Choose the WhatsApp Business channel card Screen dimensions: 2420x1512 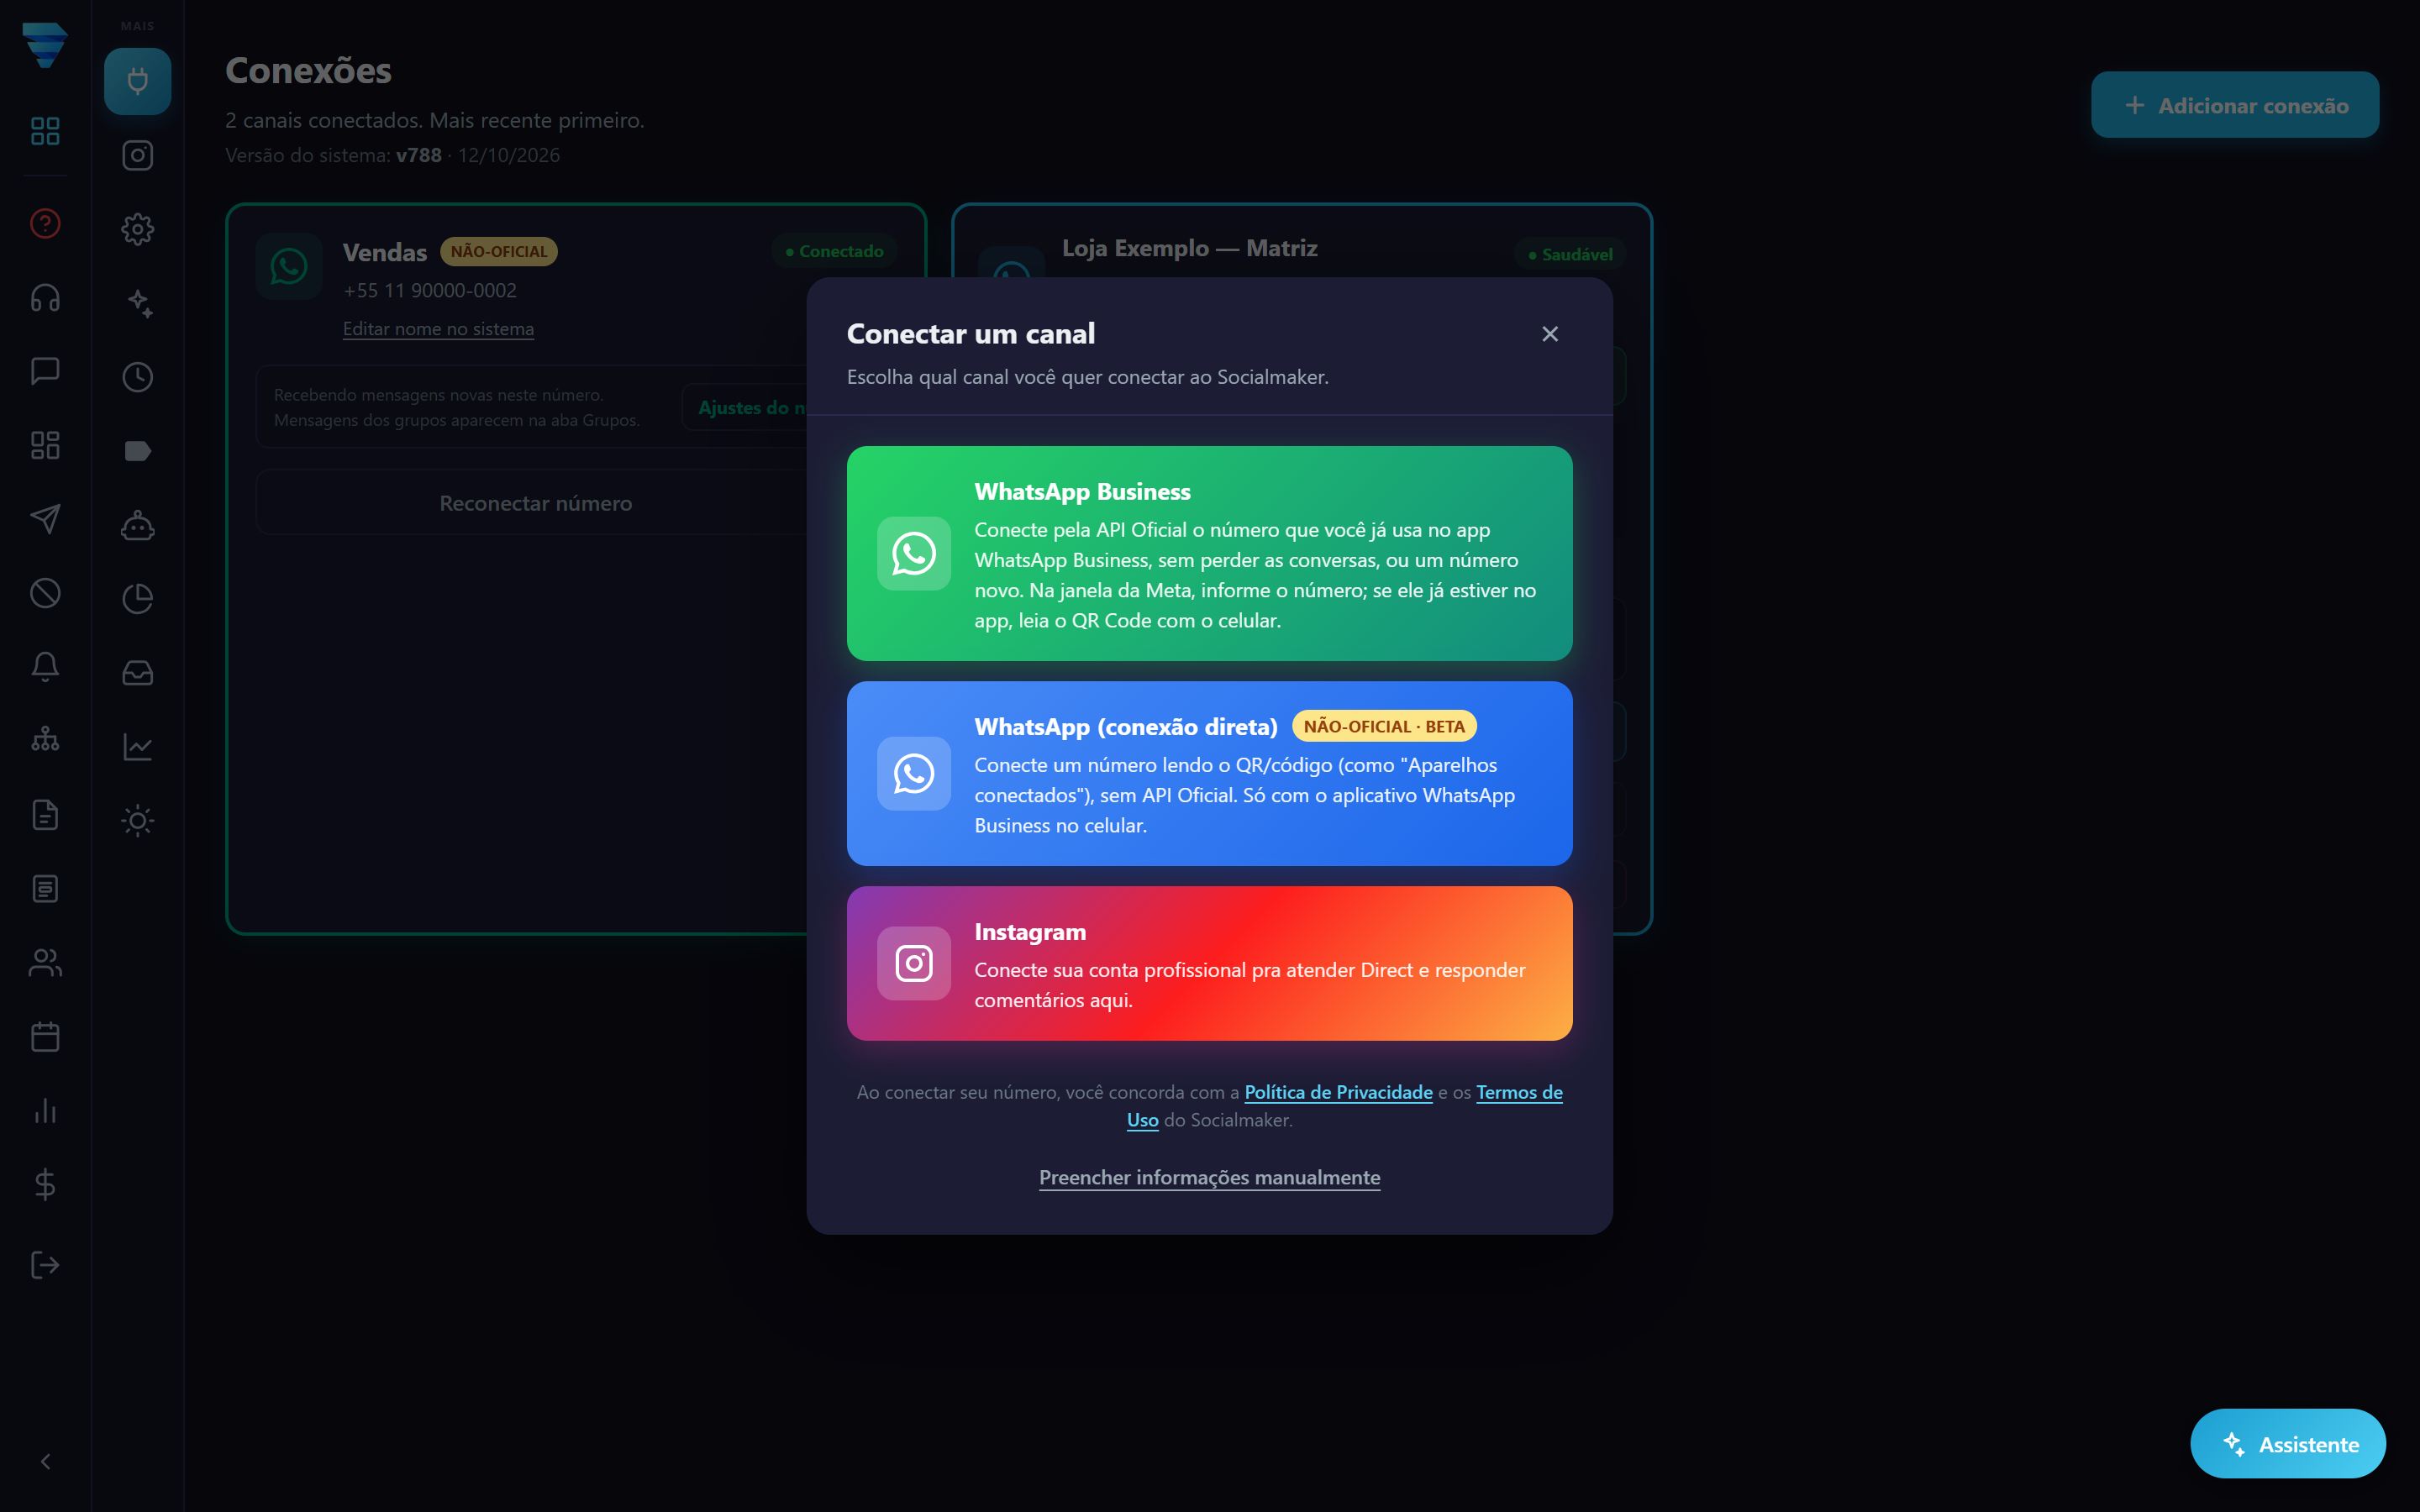1209,553
